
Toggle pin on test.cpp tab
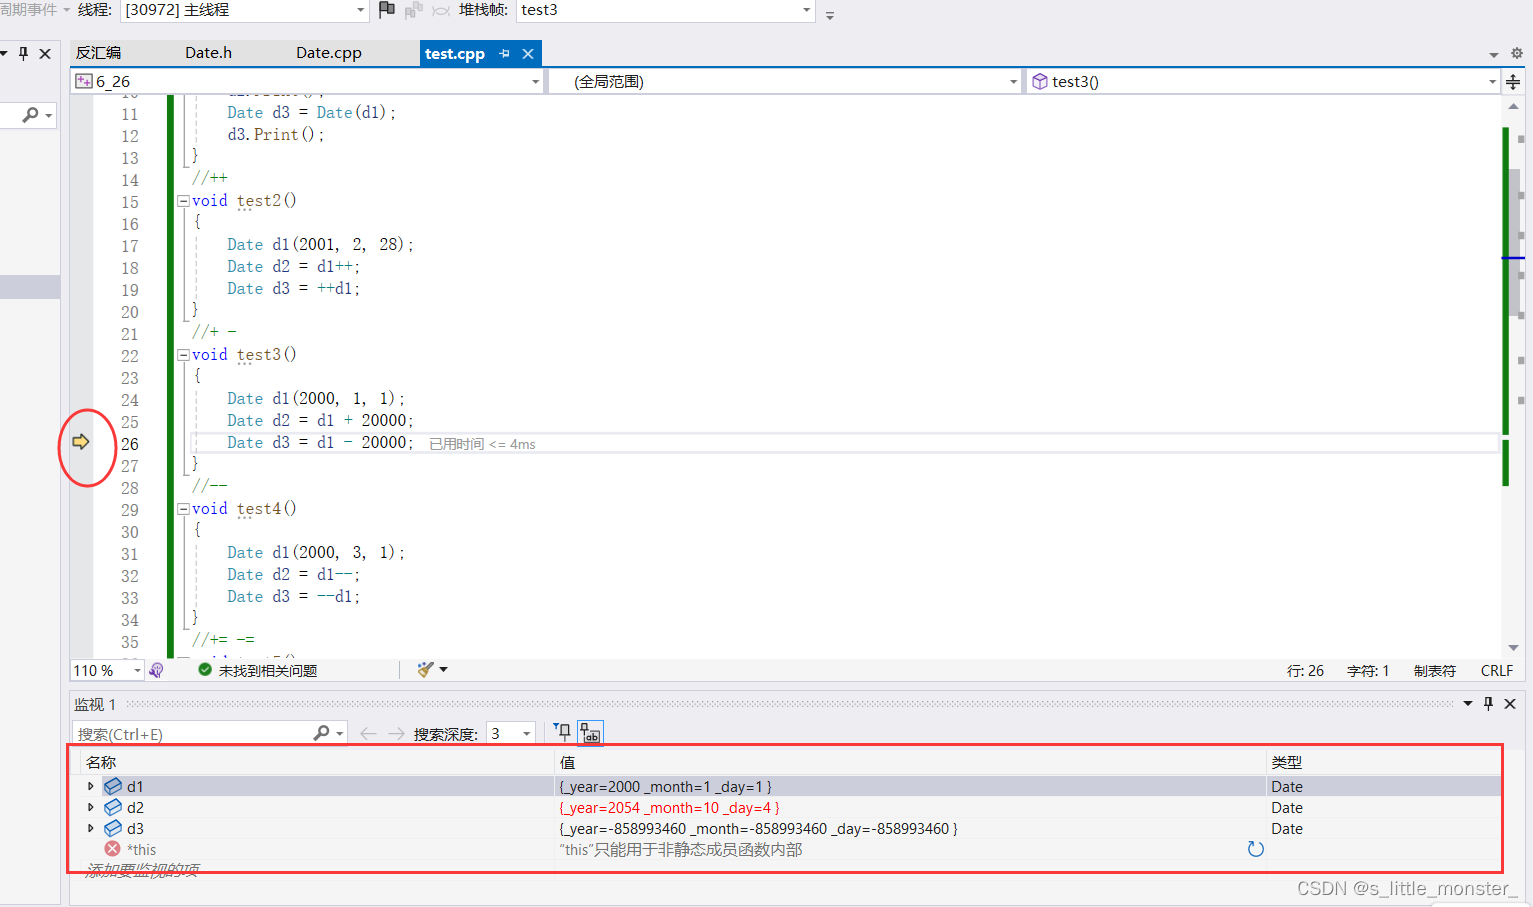pos(505,54)
